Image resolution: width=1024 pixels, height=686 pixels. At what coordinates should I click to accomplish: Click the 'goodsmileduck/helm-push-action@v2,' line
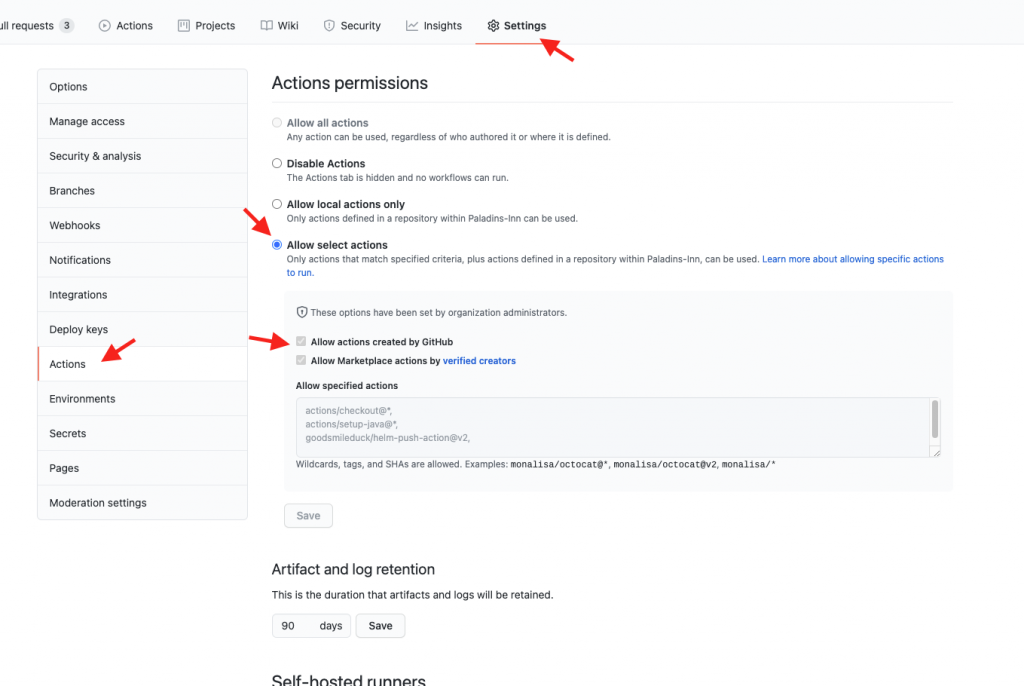click(x=387, y=438)
